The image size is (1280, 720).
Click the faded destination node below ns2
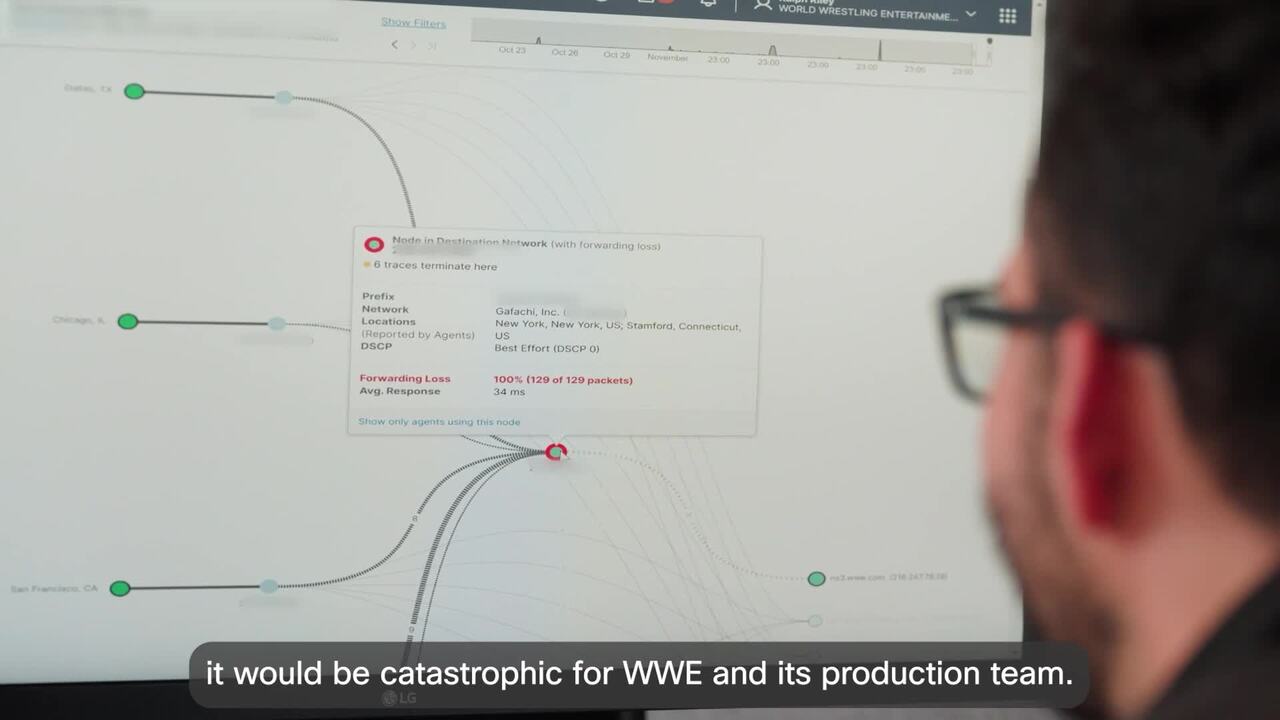[815, 621]
